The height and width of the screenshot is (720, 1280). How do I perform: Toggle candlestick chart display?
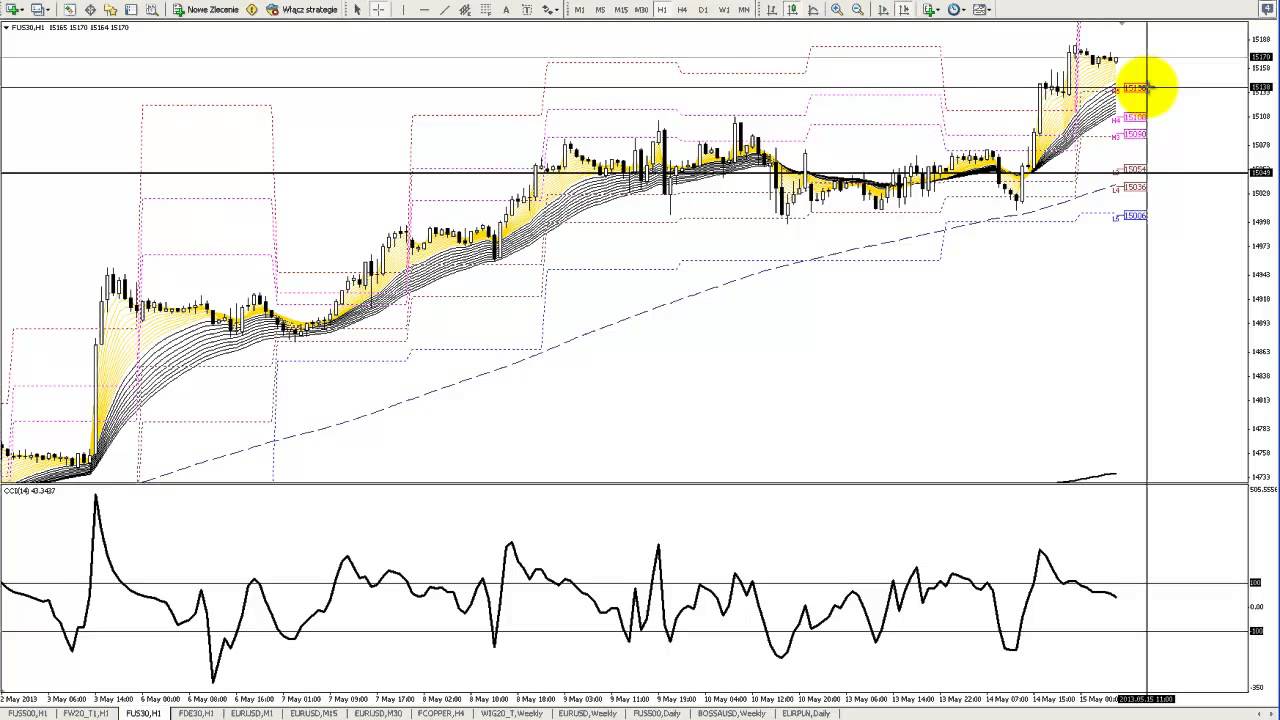click(792, 9)
